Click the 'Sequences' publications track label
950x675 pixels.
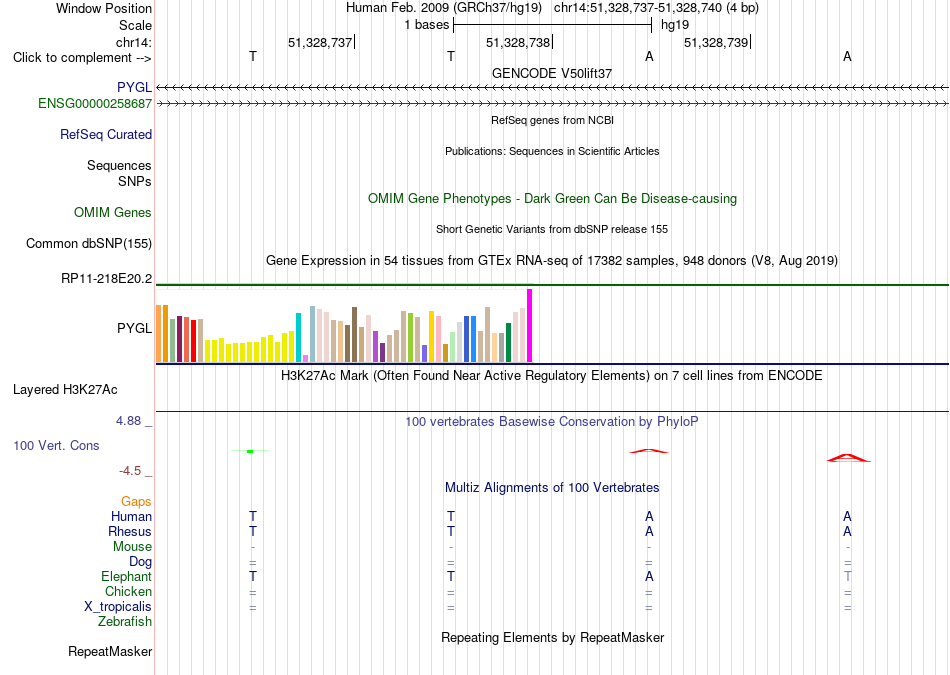click(x=119, y=165)
